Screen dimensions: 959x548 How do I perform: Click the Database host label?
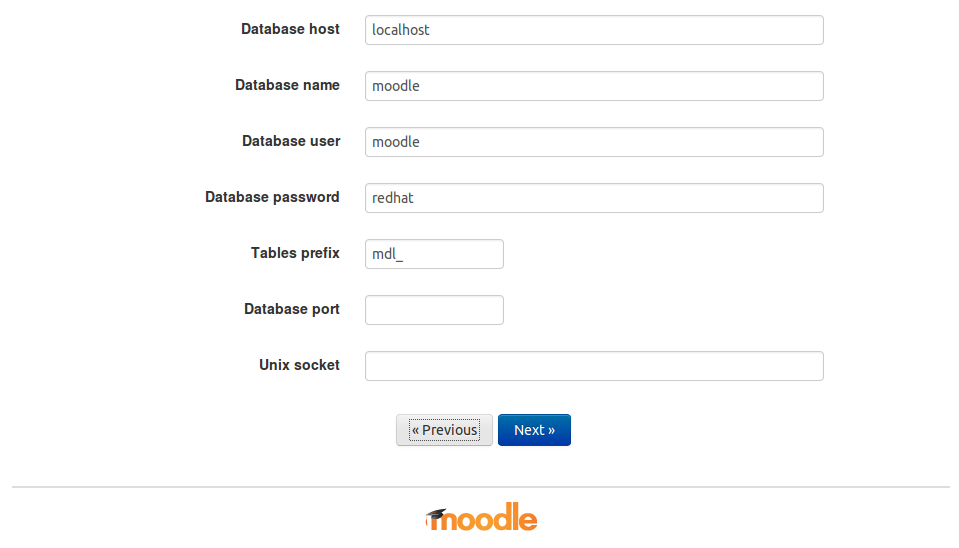(290, 29)
